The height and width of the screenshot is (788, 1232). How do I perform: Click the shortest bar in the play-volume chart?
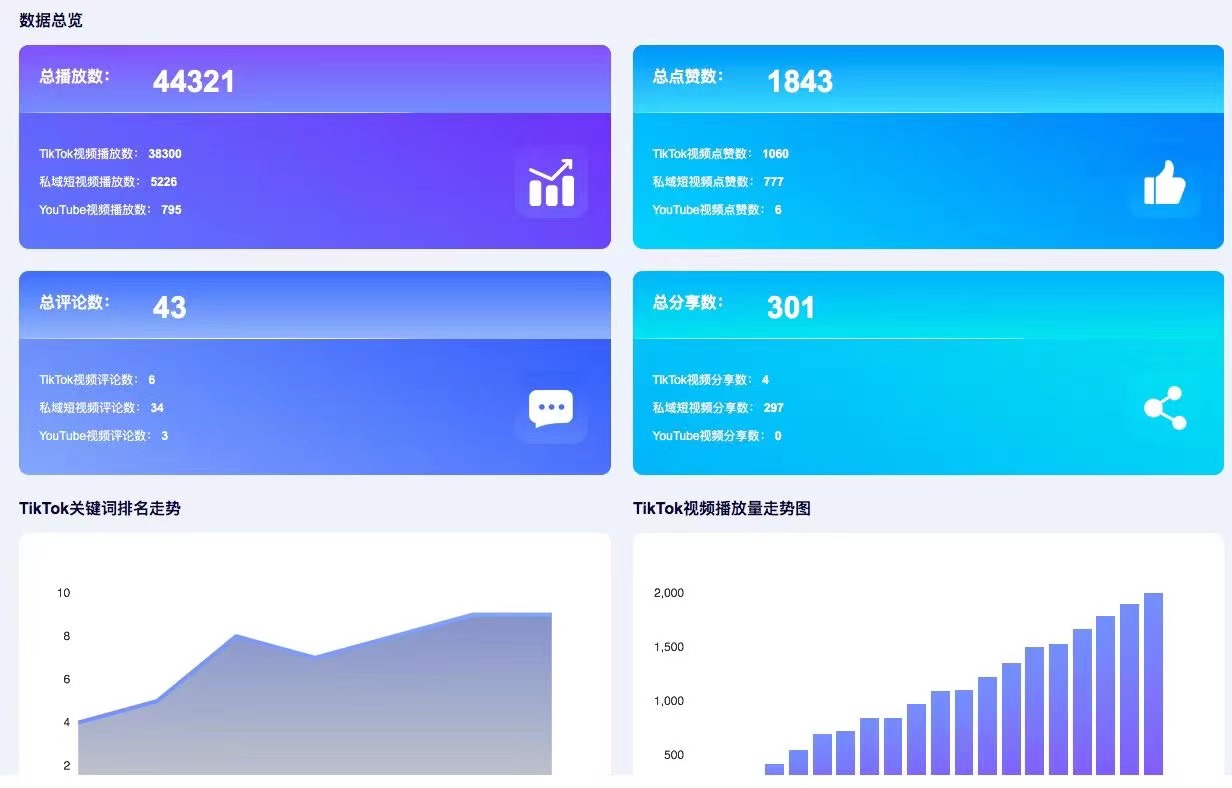tap(774, 769)
